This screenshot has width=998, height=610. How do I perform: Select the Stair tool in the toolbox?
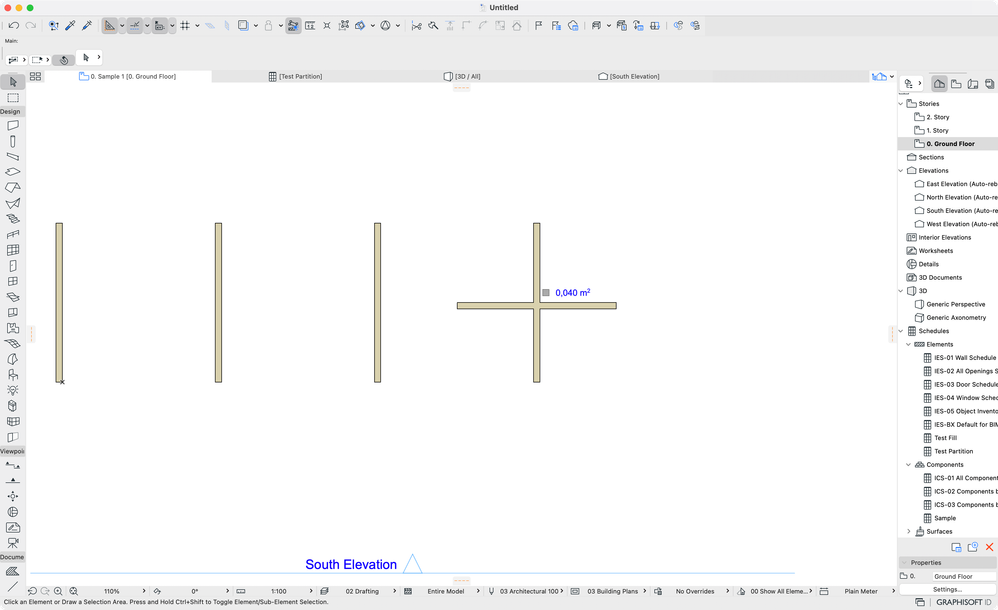click(x=13, y=219)
